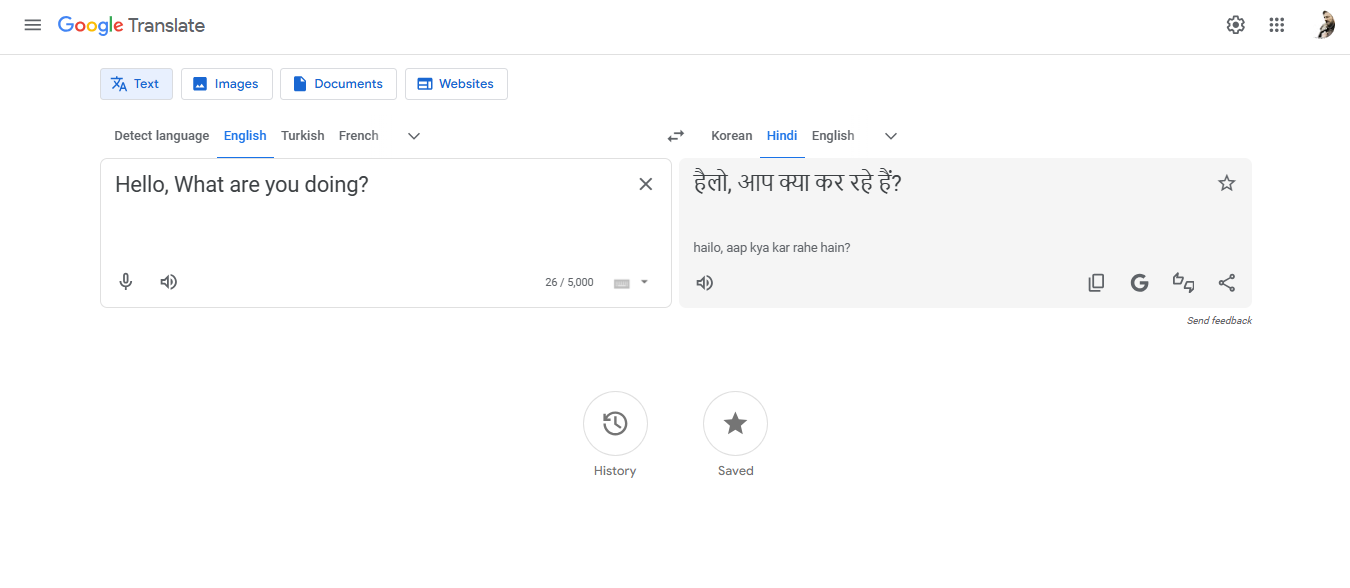Switch to Websites translation
Screen dimensions: 1350x588
point(456,84)
